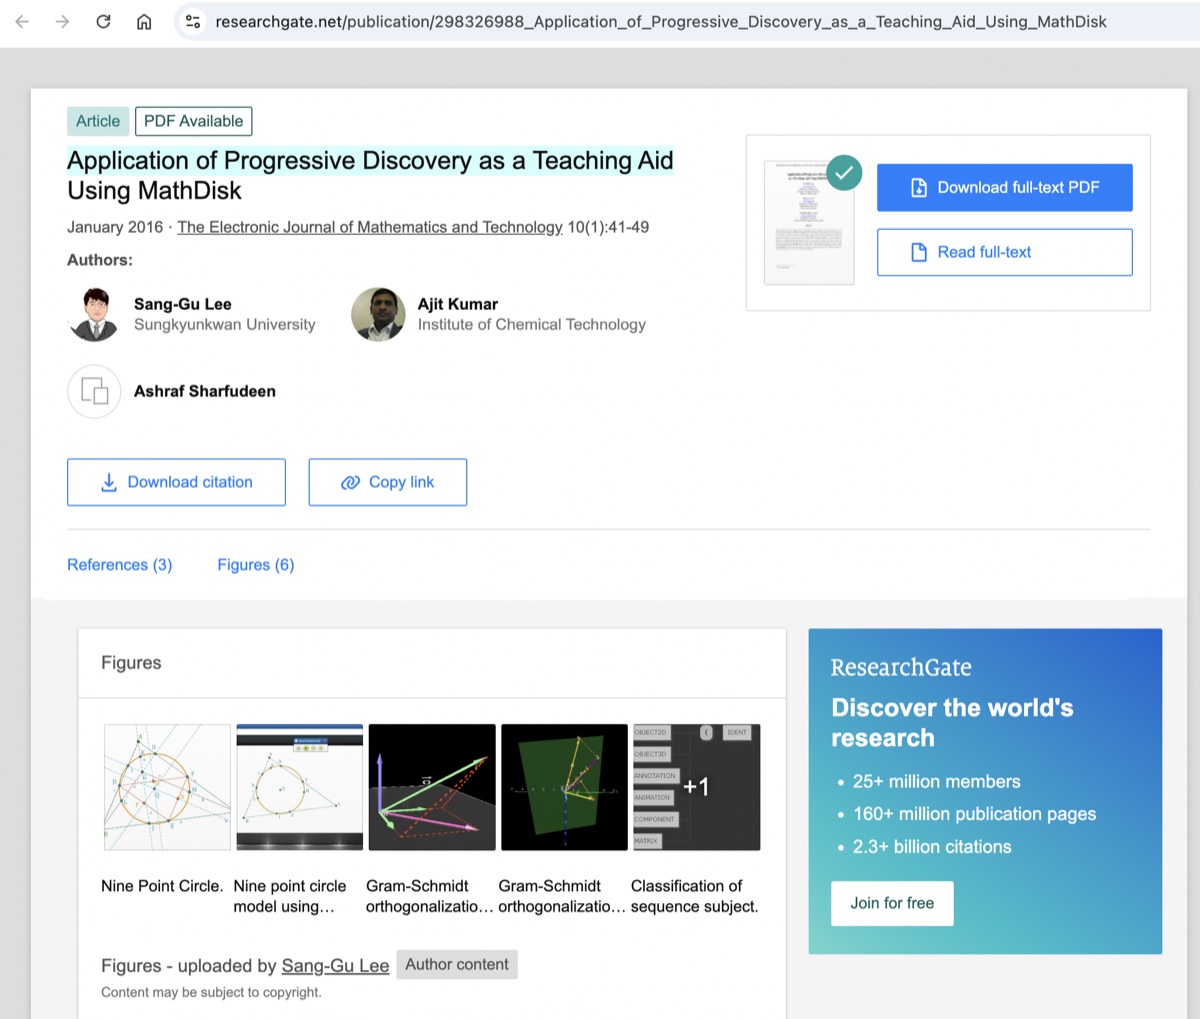Click Sang-Gu Lee link in figures credit

335,966
